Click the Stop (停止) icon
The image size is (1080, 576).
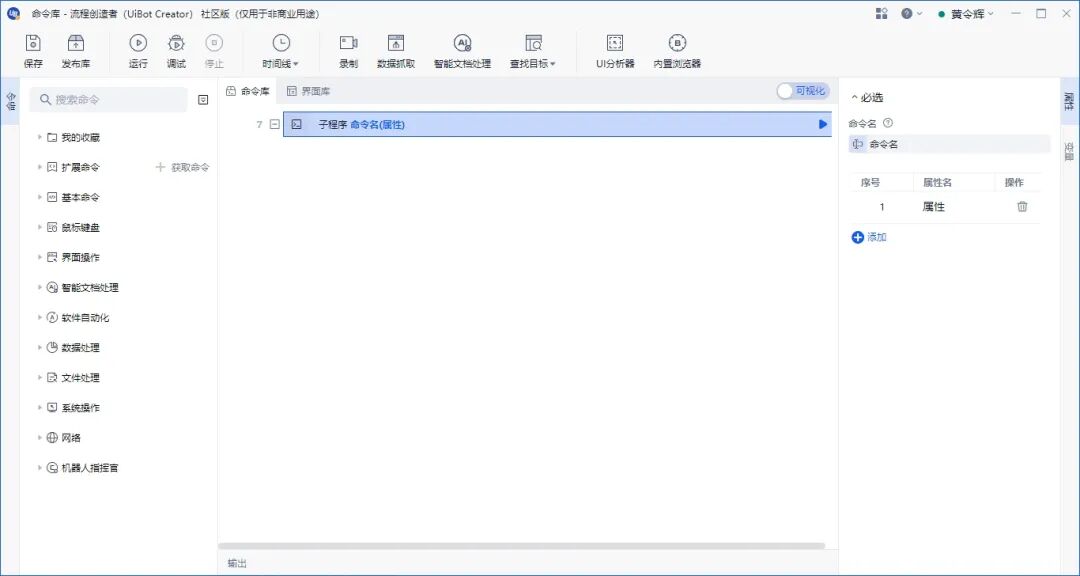(x=214, y=43)
